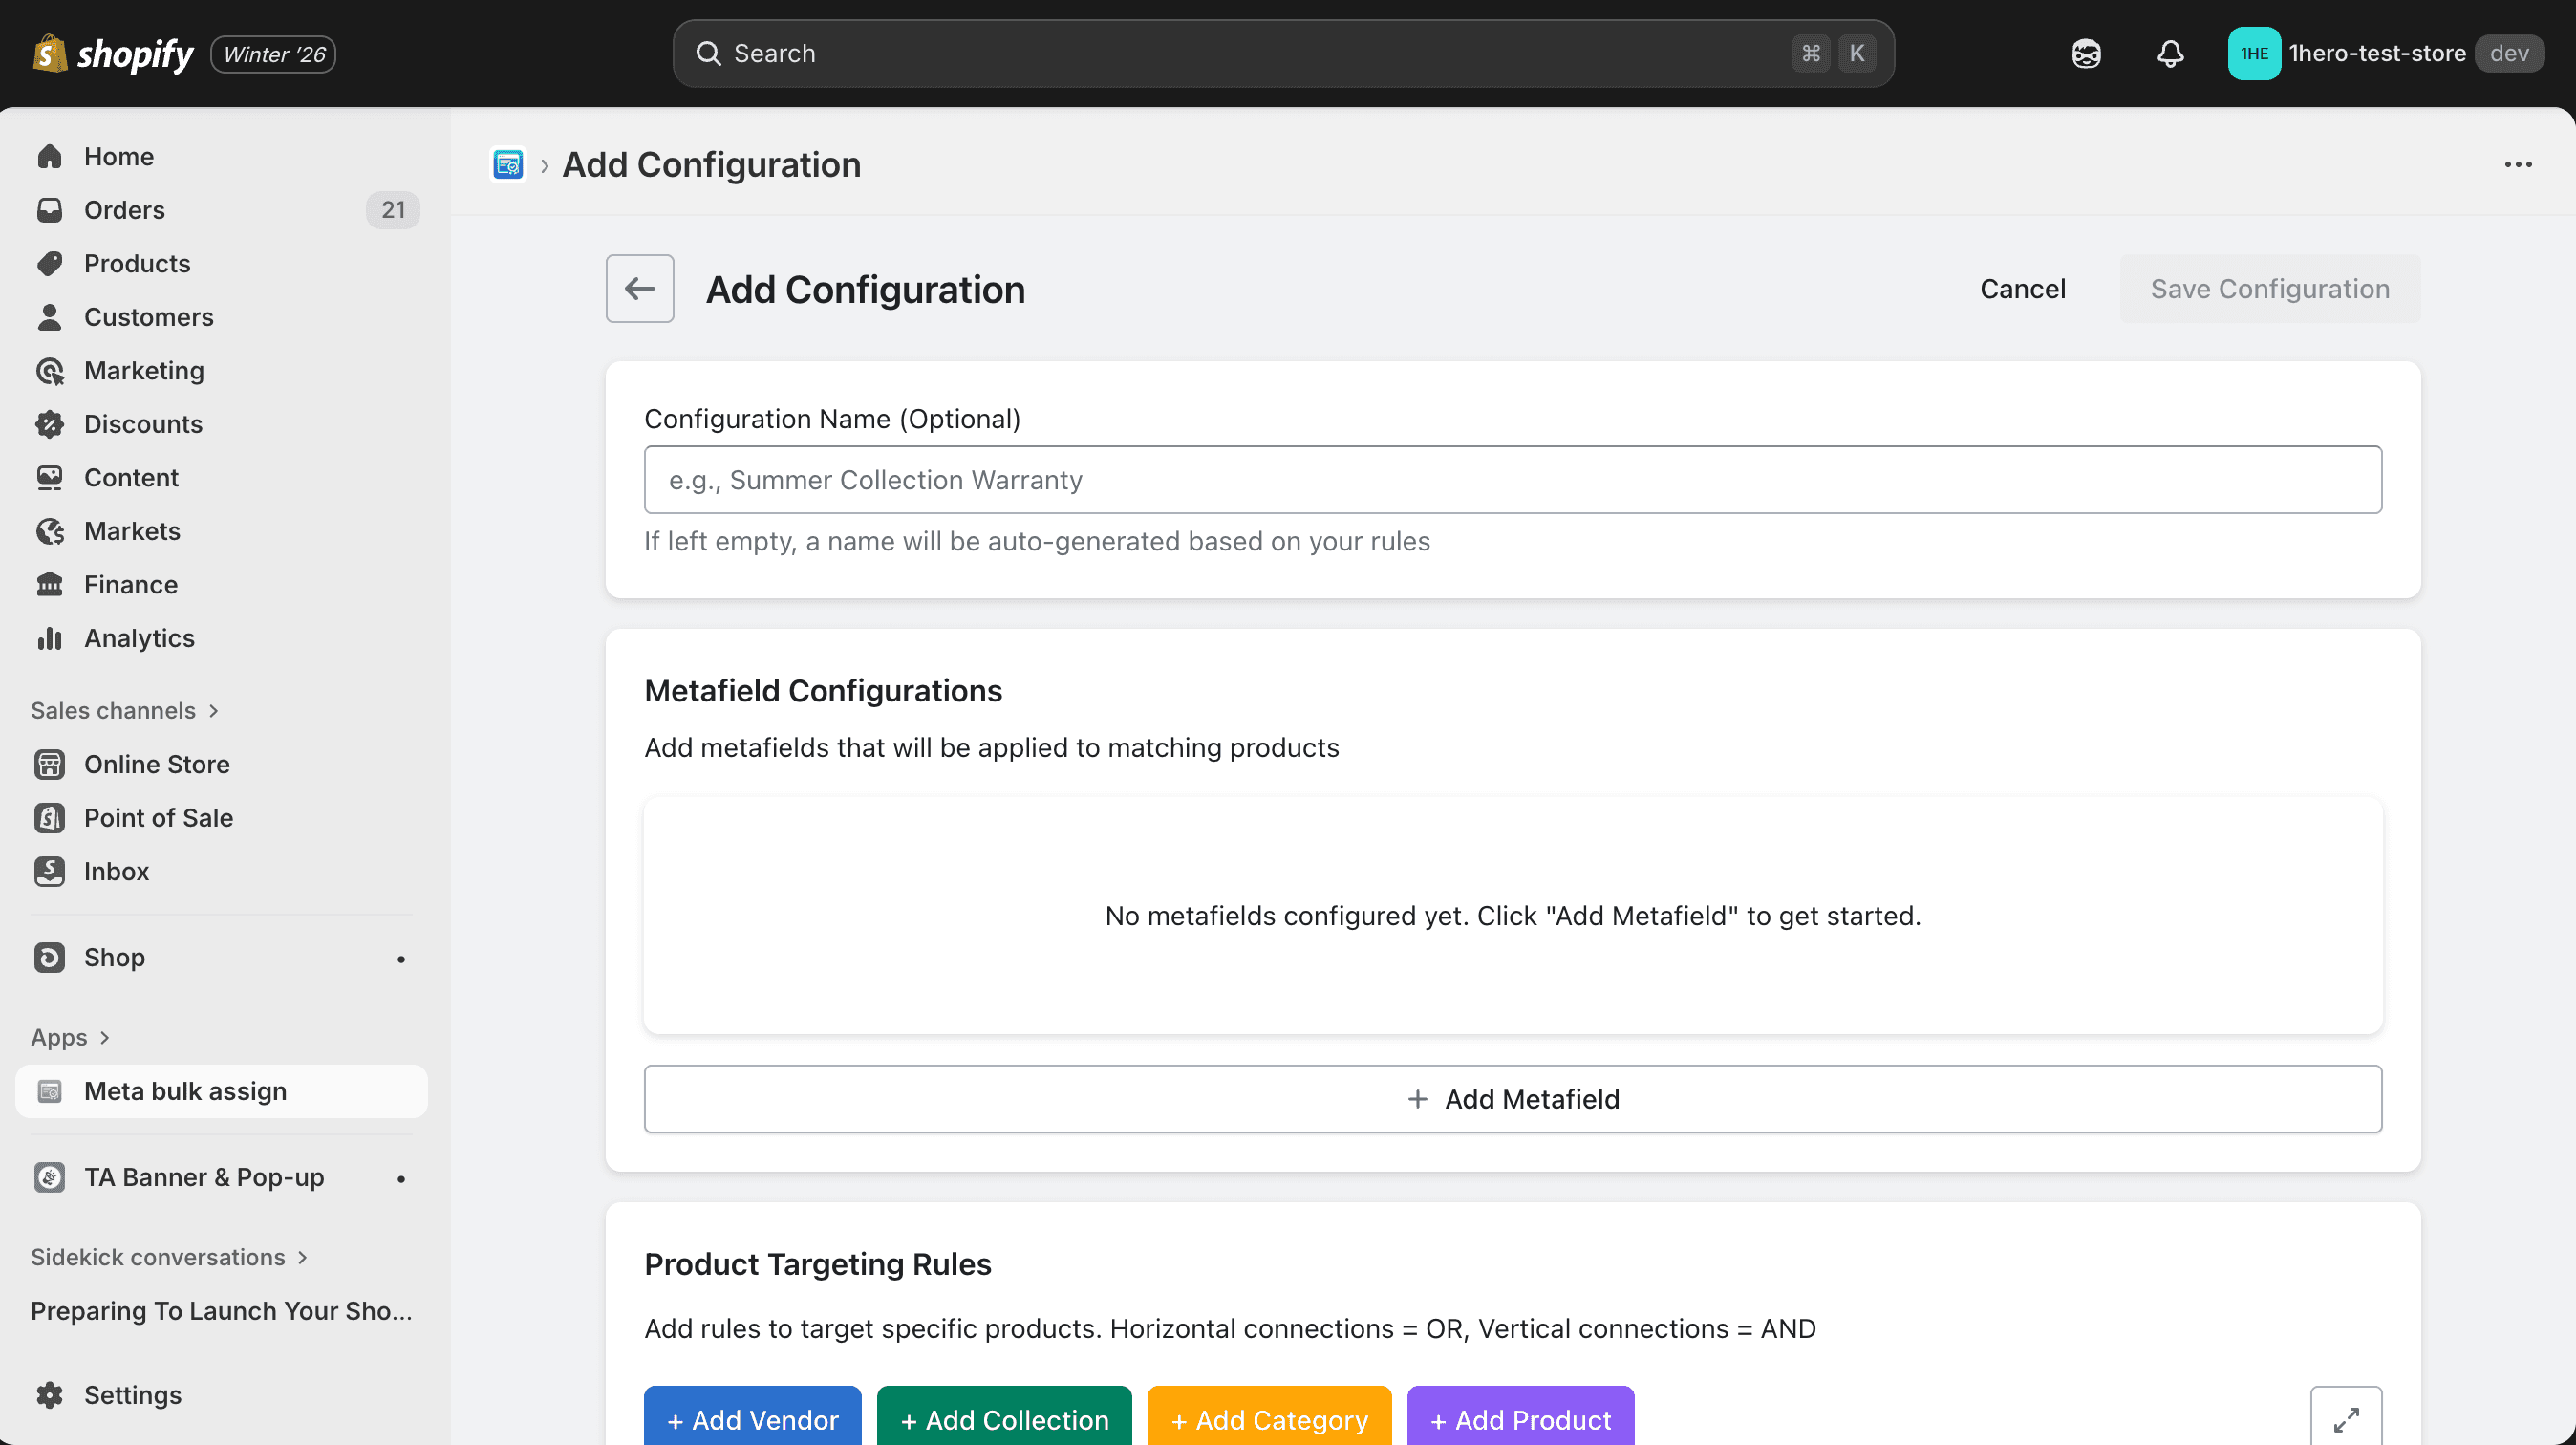This screenshot has height=1445, width=2576.
Task: Open the fullscreen expand icon
Action: [x=2346, y=1417]
